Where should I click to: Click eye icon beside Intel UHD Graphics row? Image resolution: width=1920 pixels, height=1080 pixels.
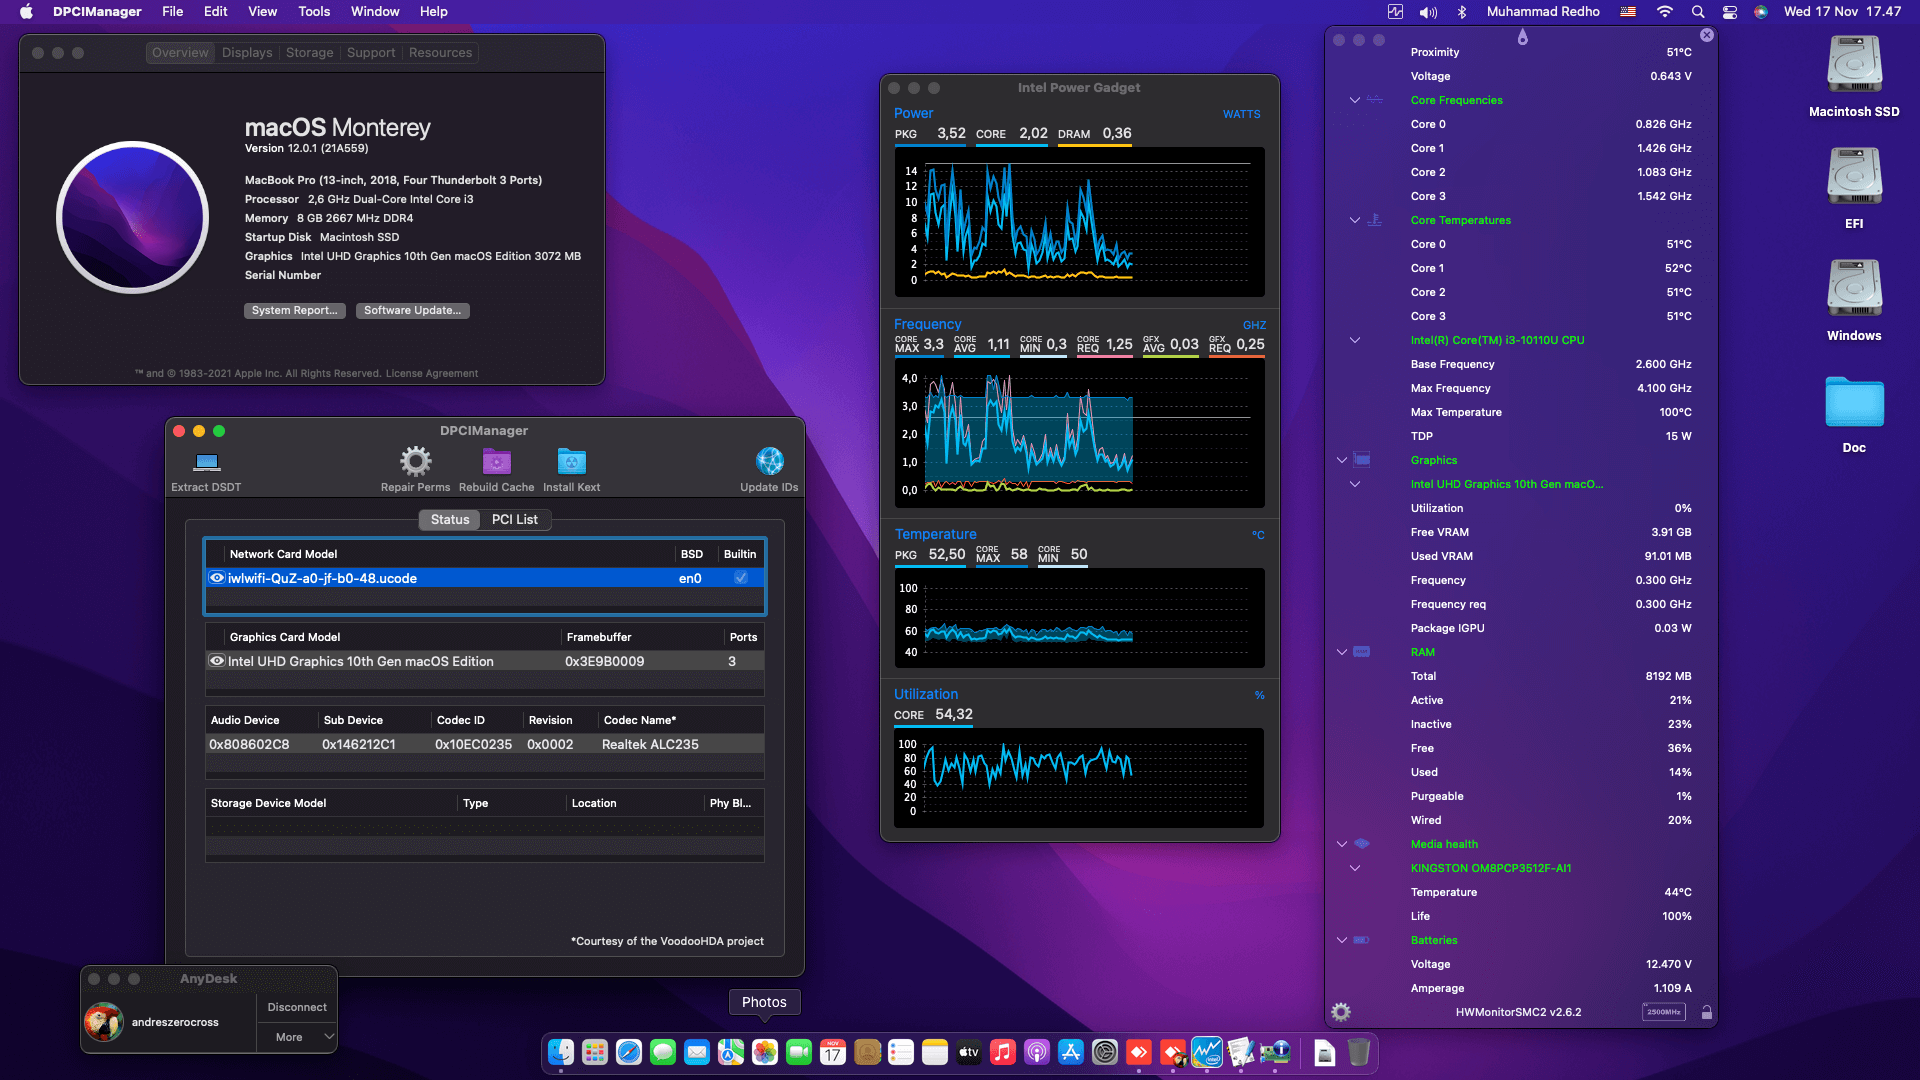click(x=216, y=661)
